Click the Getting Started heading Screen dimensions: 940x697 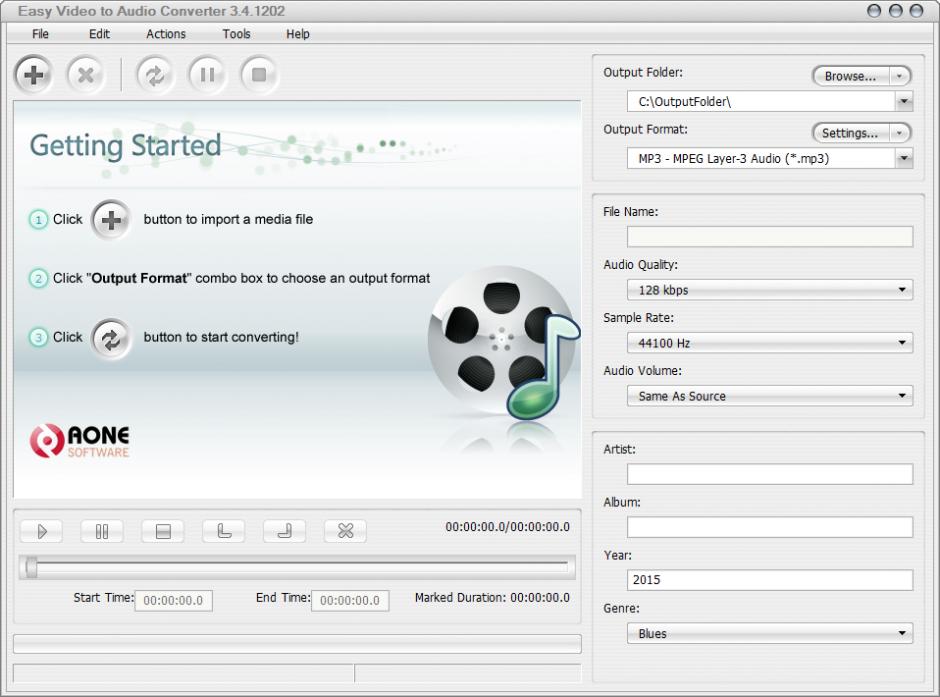[125, 146]
